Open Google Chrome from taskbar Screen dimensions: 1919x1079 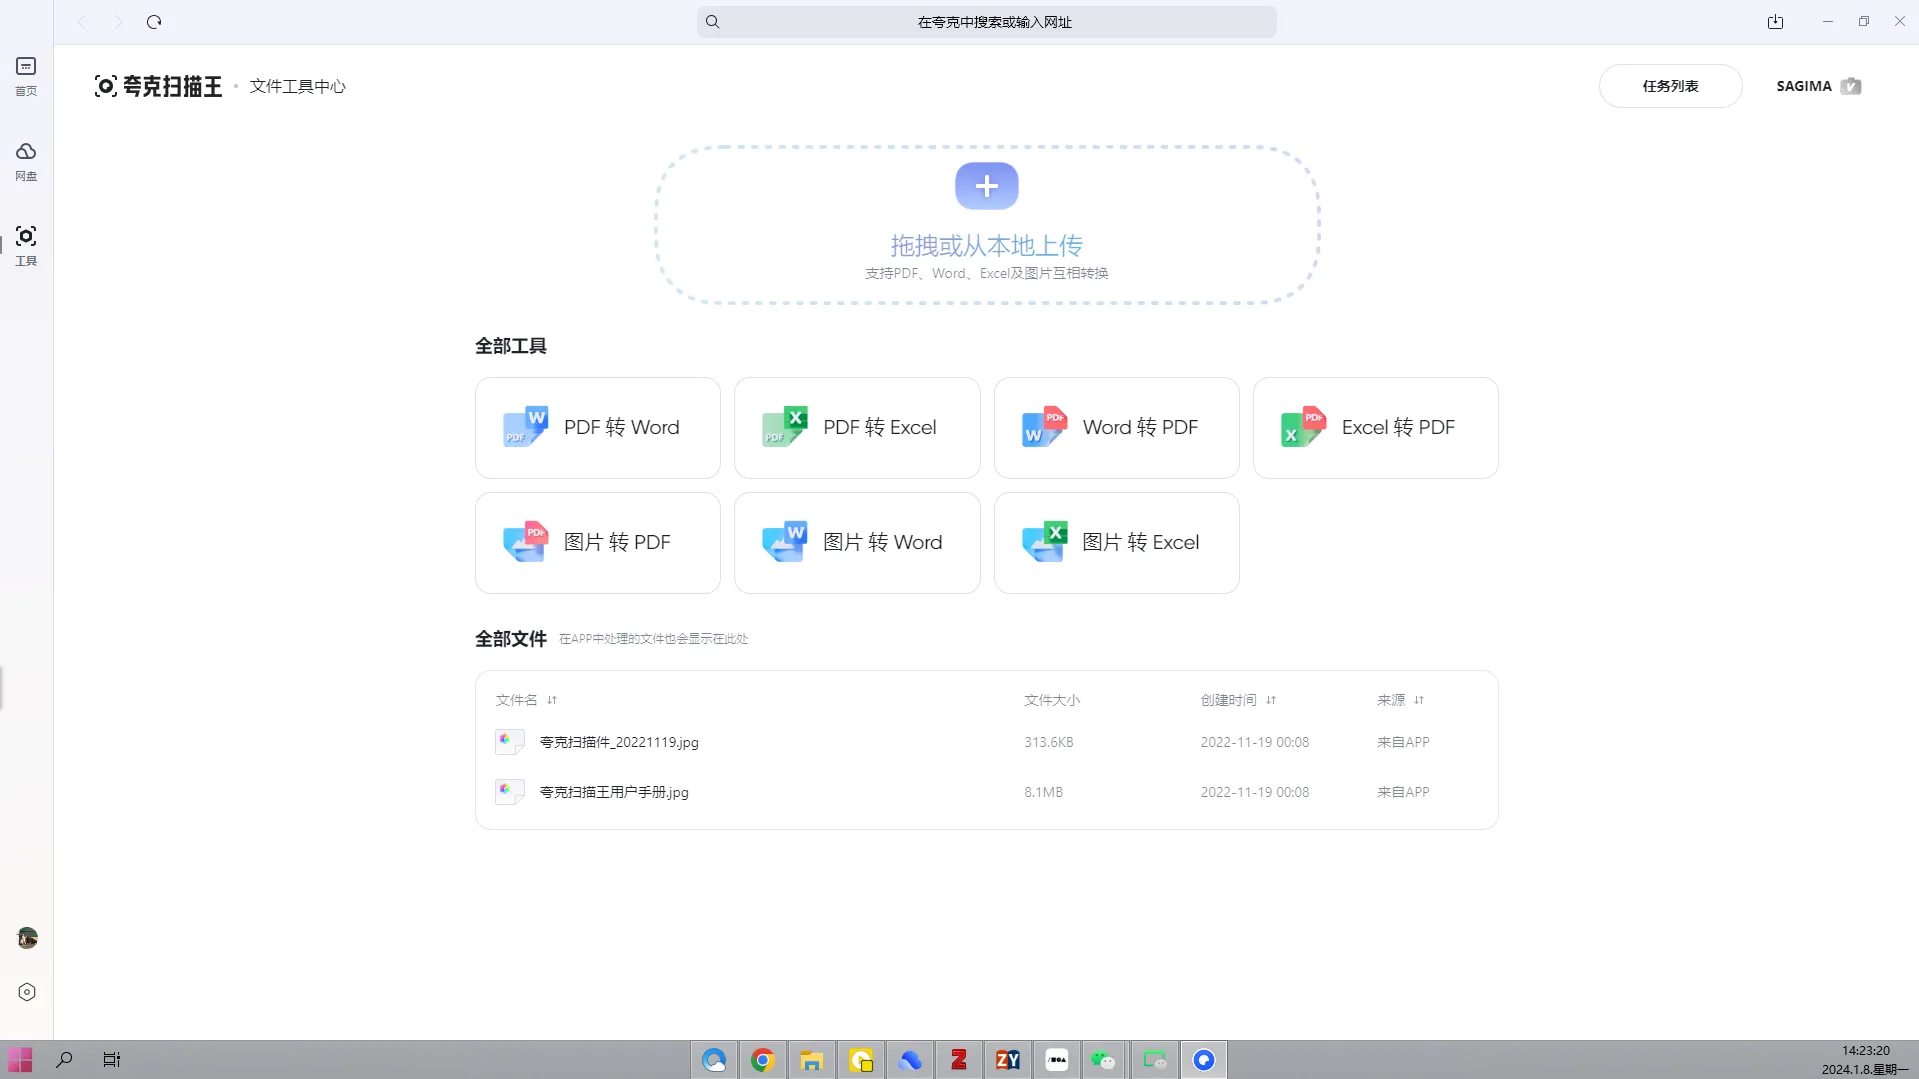pyautogui.click(x=763, y=1060)
